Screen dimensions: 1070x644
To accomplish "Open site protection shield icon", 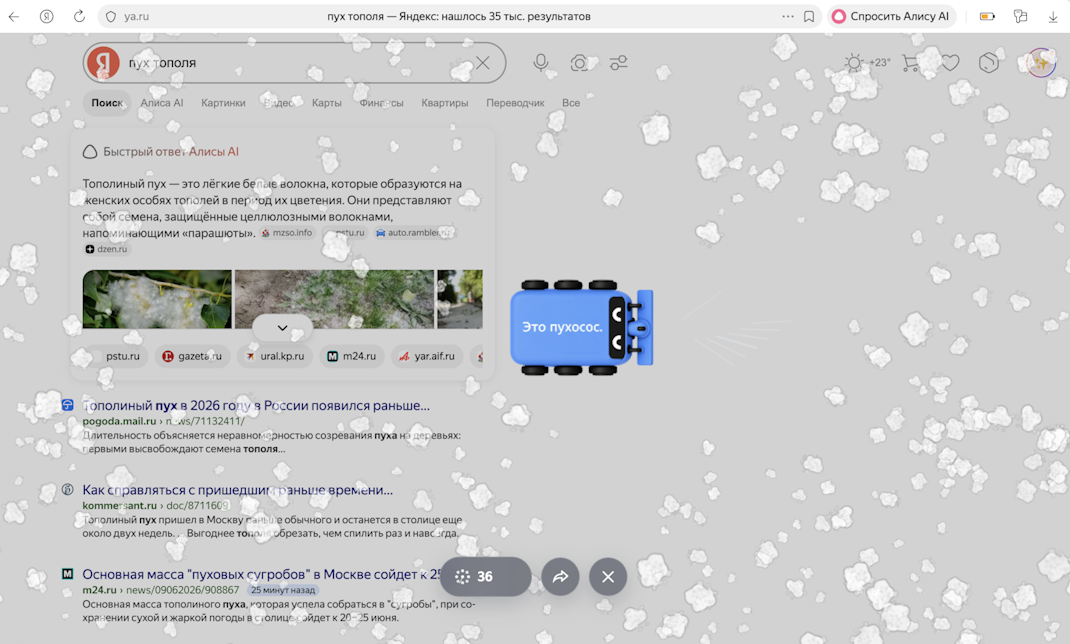I will click(x=111, y=16).
